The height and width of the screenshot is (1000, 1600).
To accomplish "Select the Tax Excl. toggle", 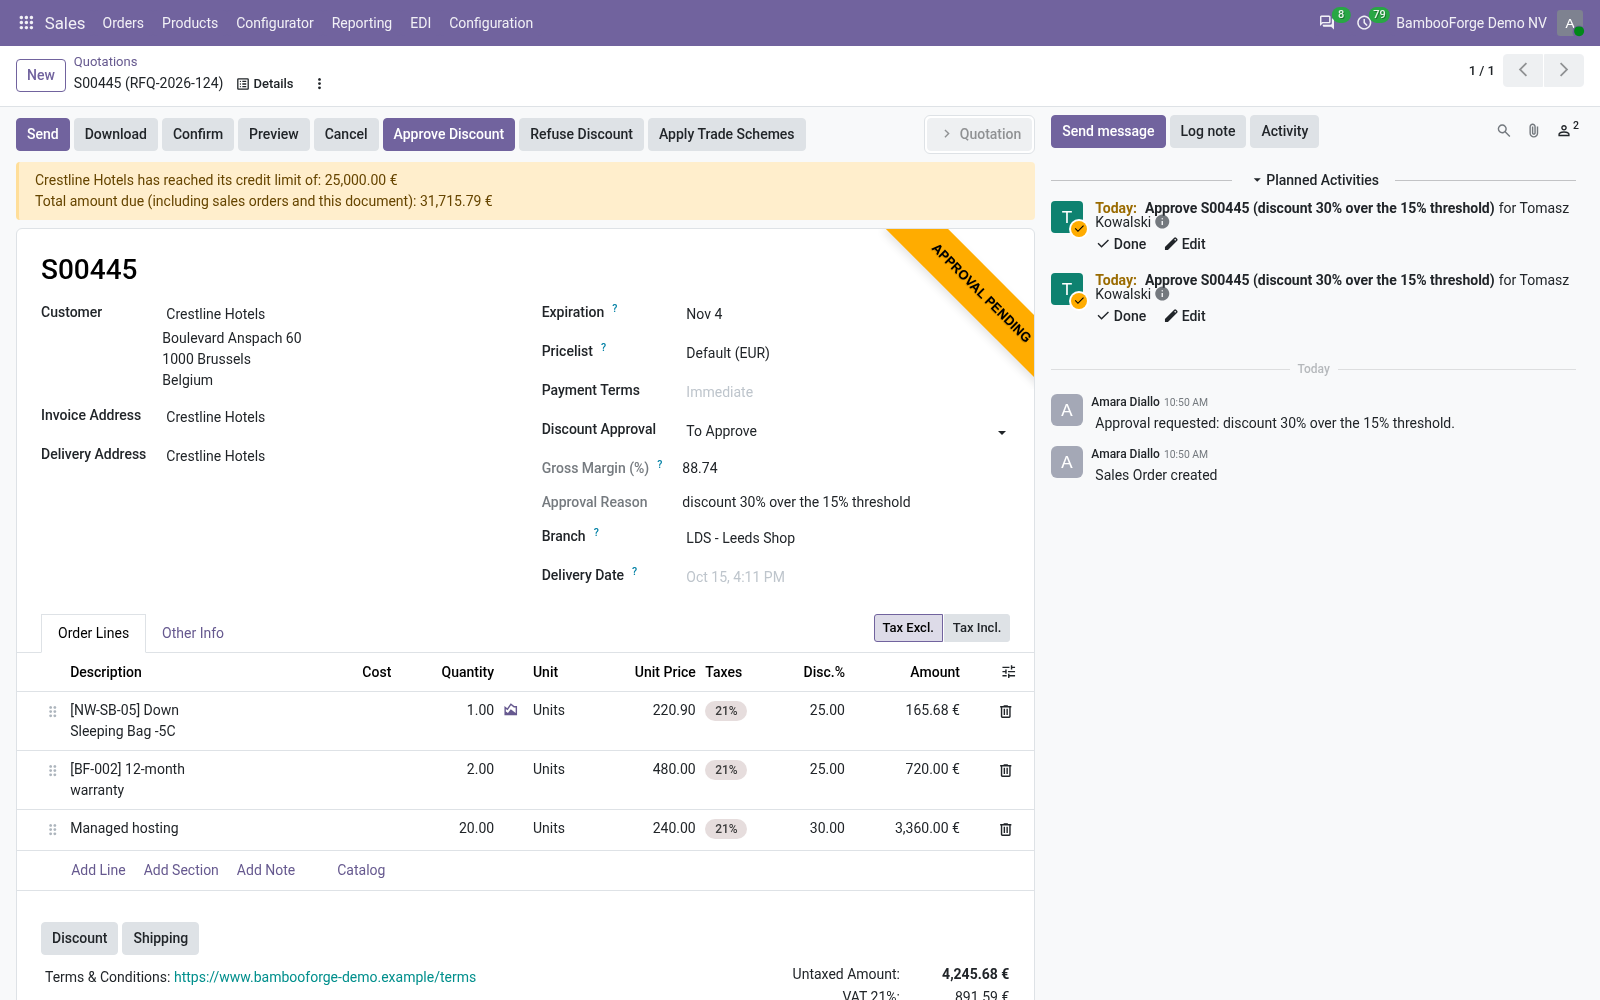I will click(x=908, y=628).
